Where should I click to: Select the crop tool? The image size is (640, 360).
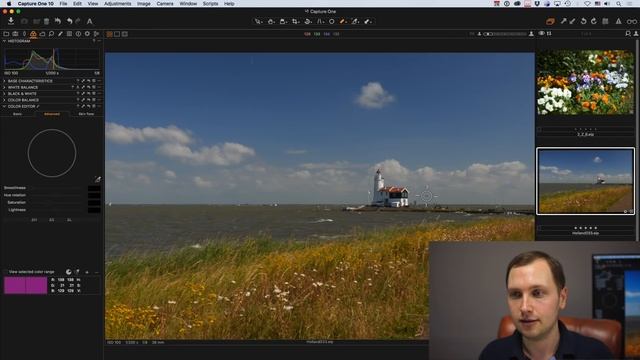[295, 21]
